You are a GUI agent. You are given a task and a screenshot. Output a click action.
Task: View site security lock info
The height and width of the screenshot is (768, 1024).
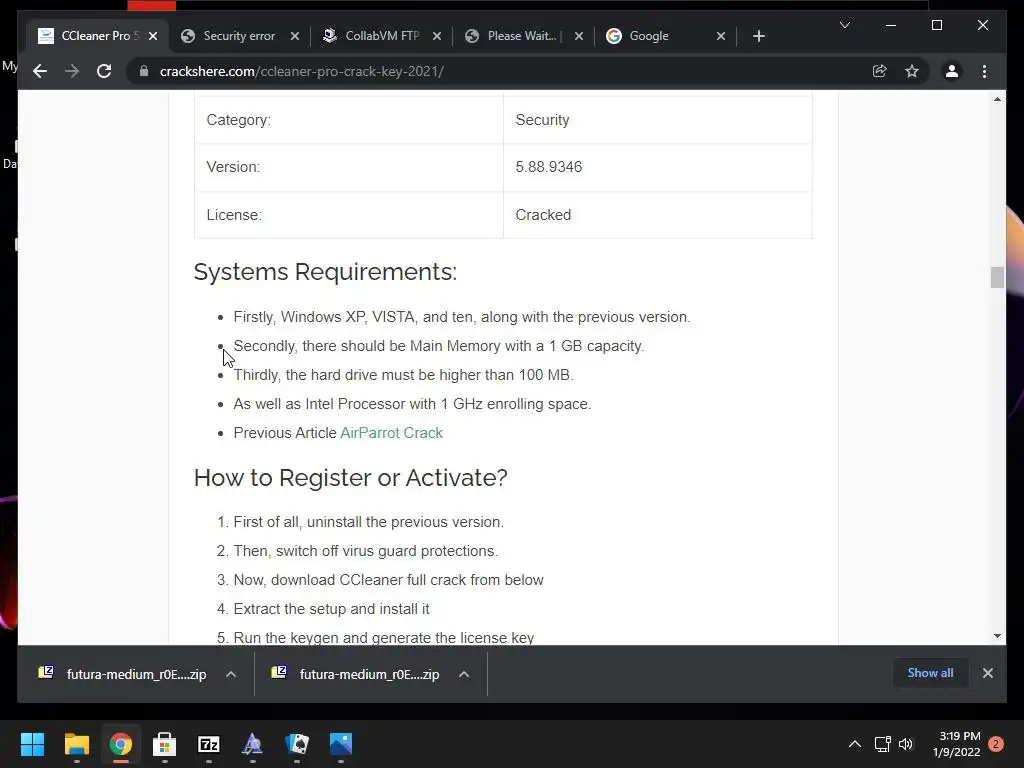click(x=144, y=71)
